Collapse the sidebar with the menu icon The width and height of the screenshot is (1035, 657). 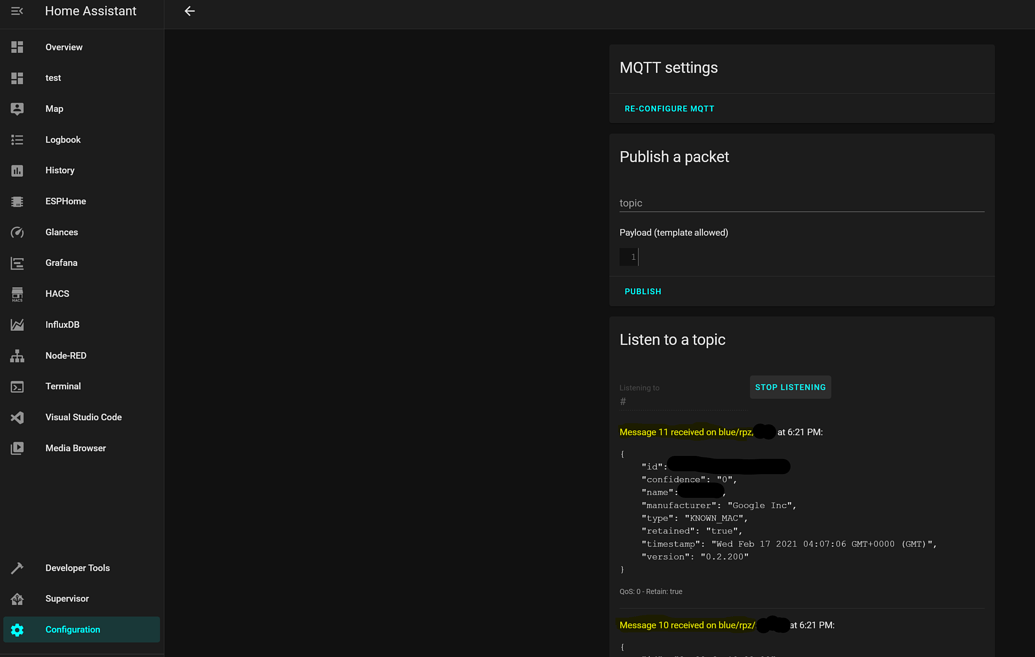coord(17,11)
